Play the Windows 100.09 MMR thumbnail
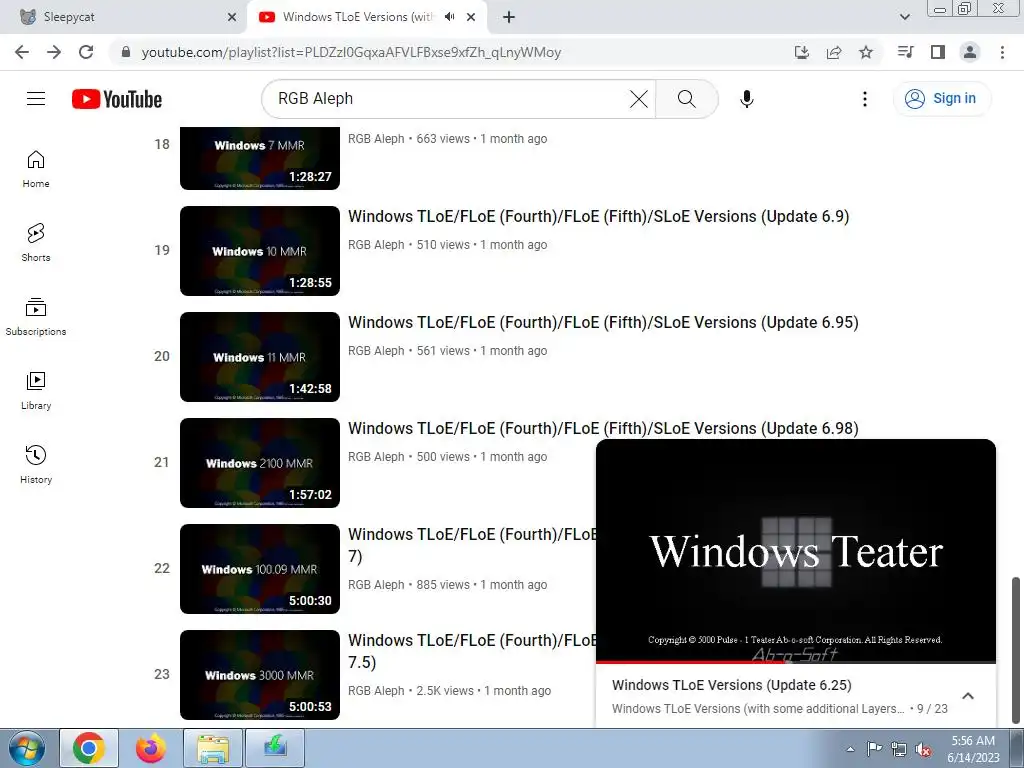Viewport: 1024px width, 768px height. (260, 569)
